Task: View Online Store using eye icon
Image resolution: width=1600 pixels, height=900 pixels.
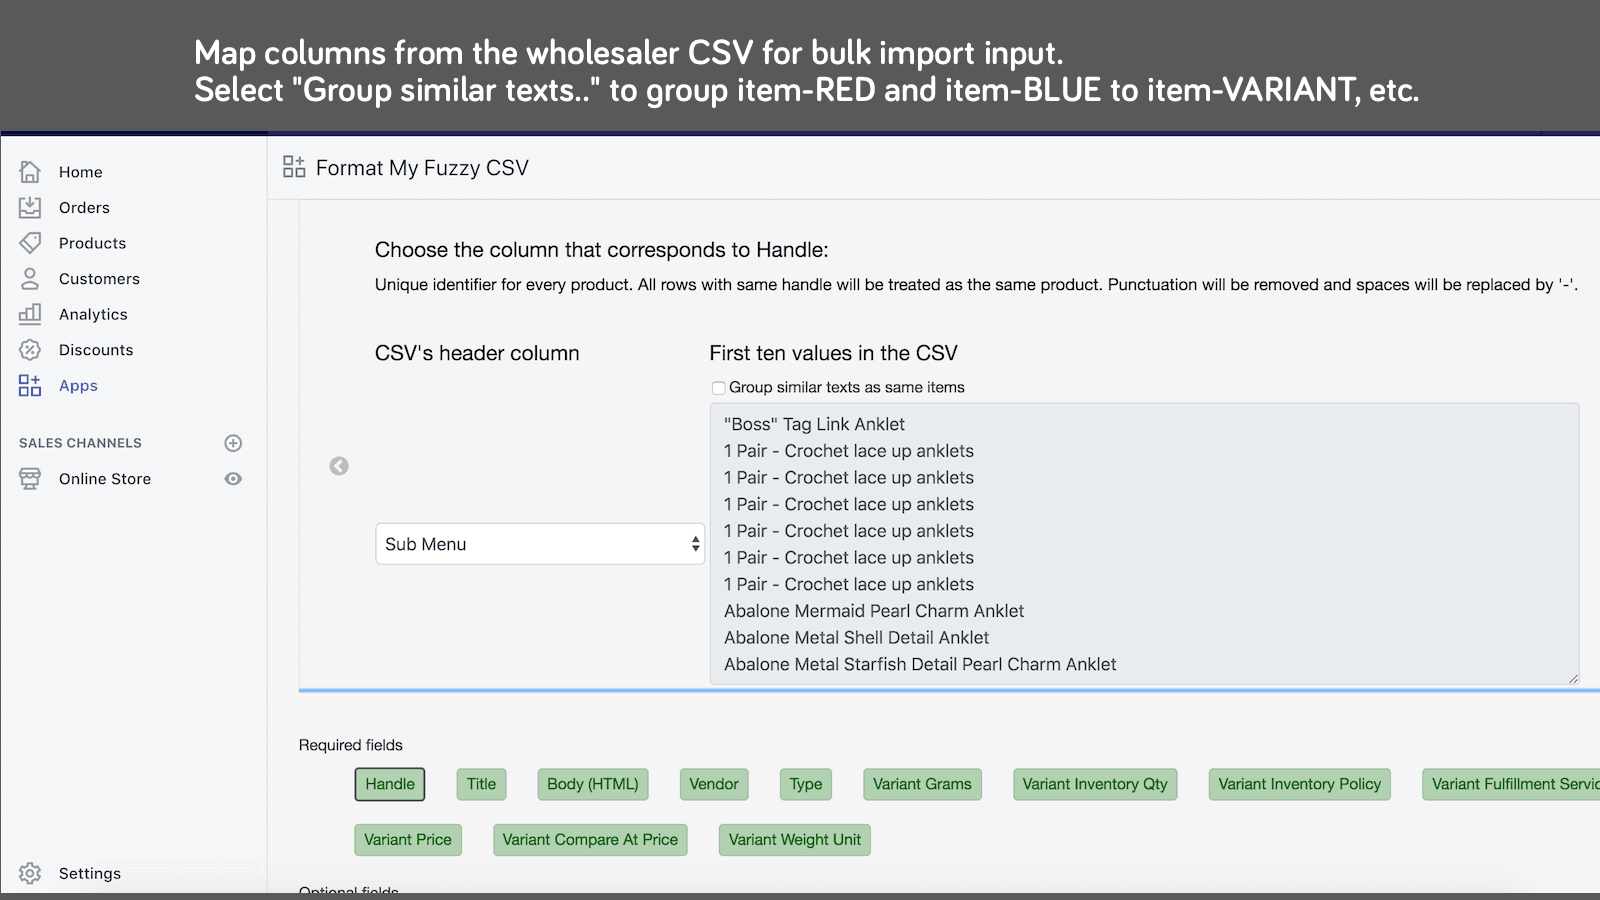Action: tap(233, 479)
